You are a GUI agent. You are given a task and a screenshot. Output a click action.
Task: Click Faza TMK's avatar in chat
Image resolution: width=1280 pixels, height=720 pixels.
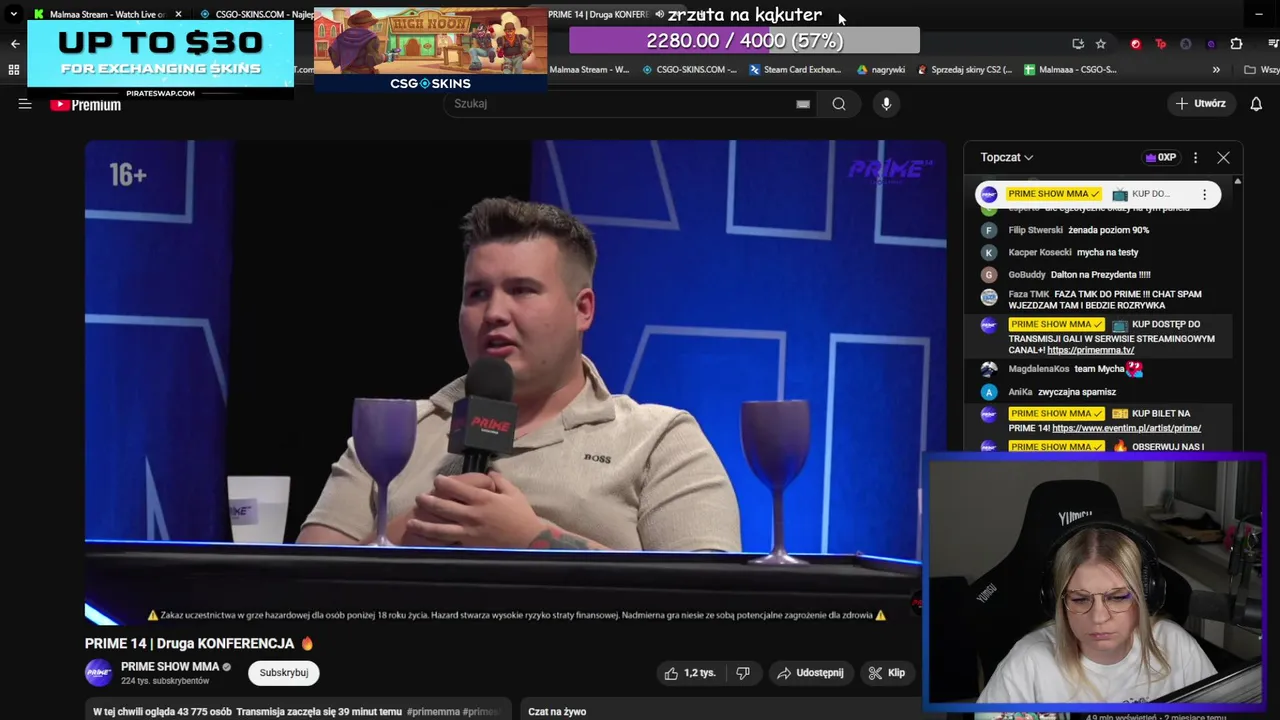click(x=989, y=296)
